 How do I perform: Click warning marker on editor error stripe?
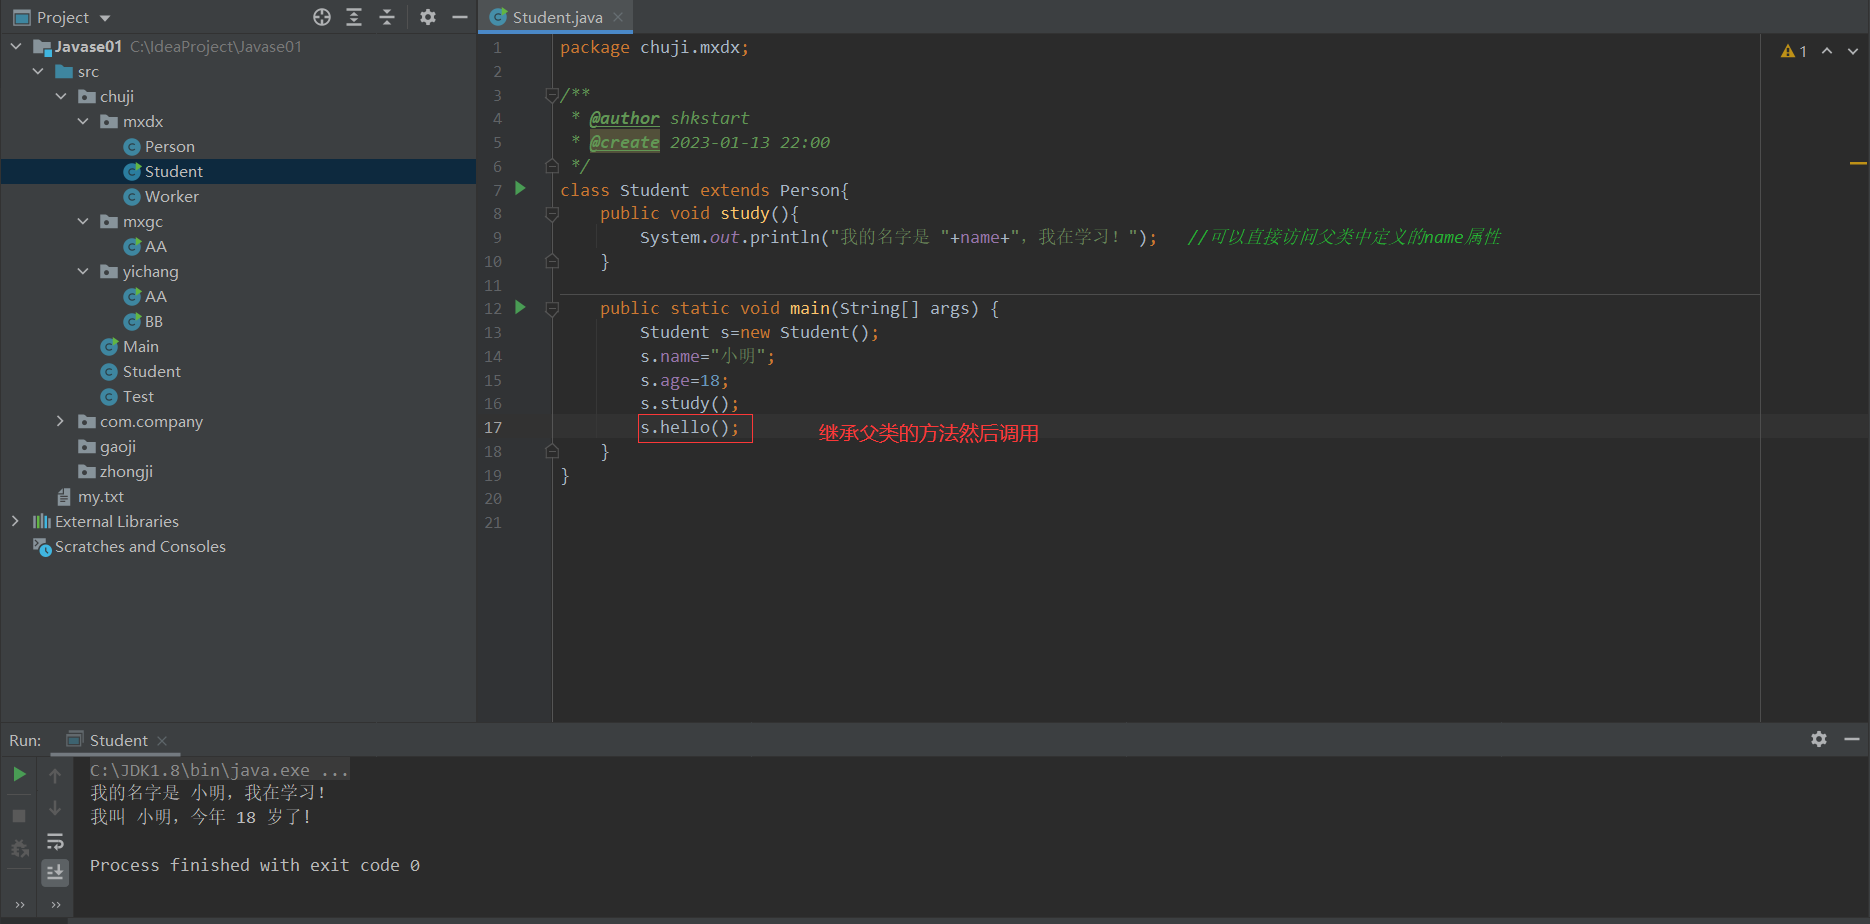tap(1858, 163)
